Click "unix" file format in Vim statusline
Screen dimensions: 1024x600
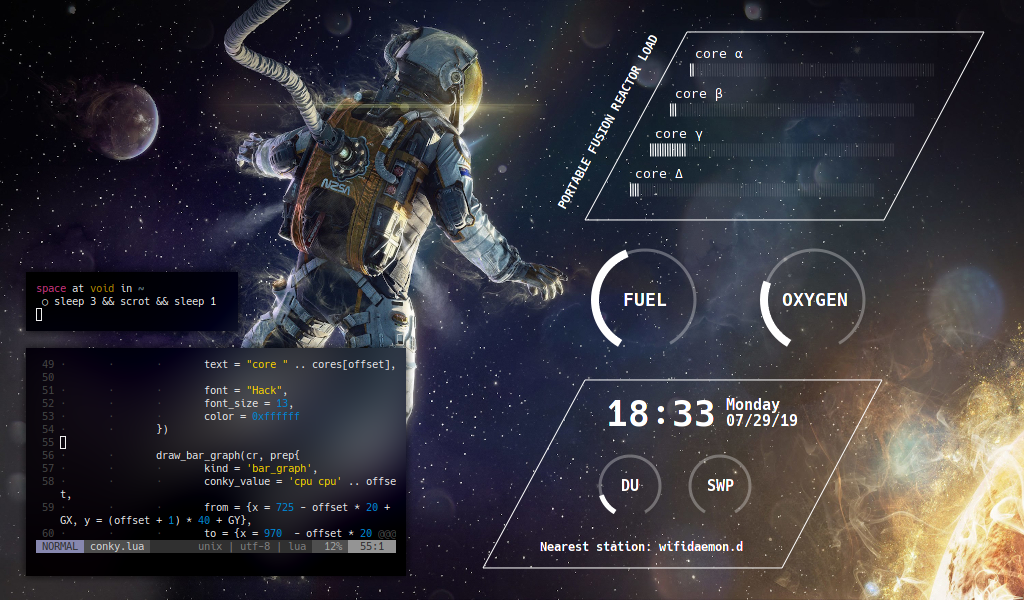(x=210, y=546)
